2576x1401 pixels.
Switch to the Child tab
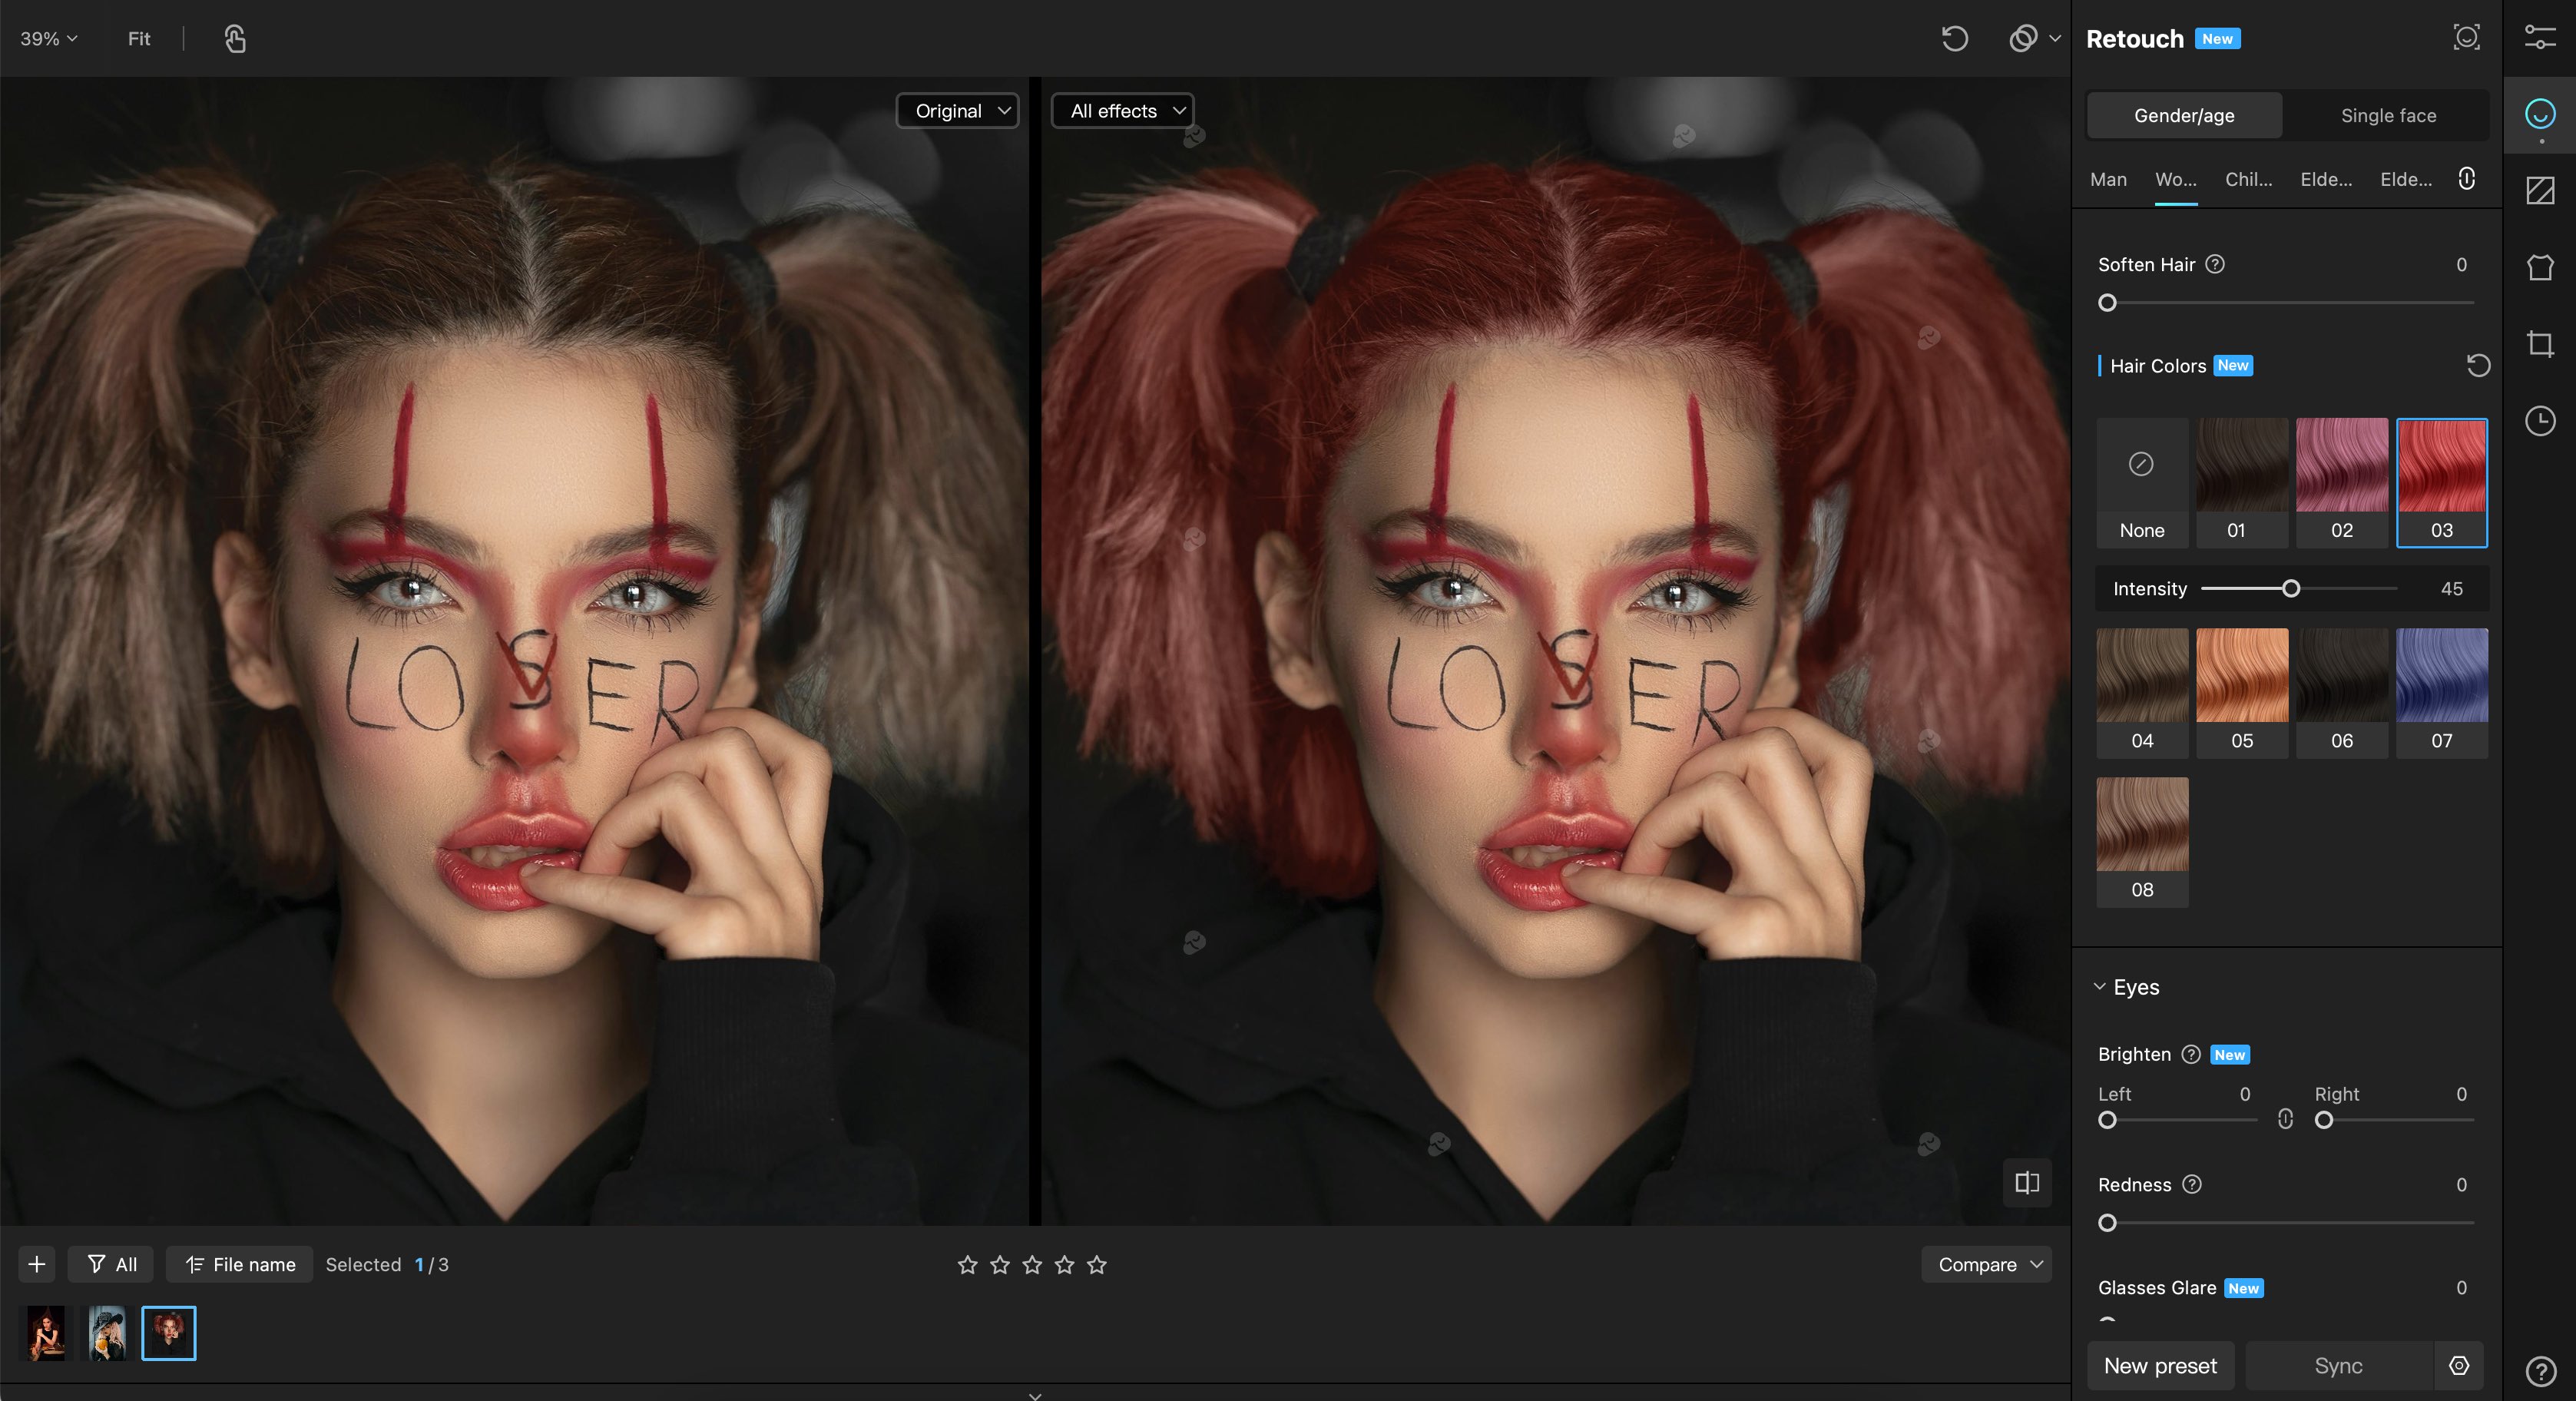(x=2248, y=180)
